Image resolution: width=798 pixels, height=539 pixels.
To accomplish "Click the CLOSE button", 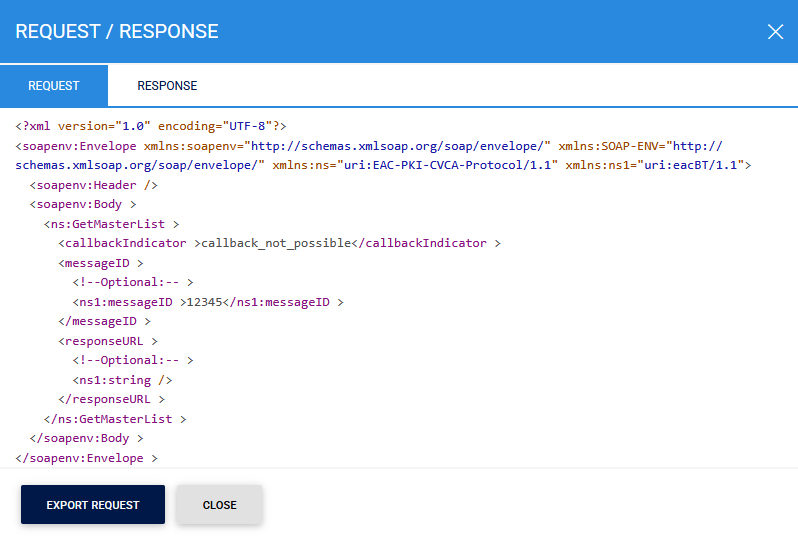I will point(219,504).
